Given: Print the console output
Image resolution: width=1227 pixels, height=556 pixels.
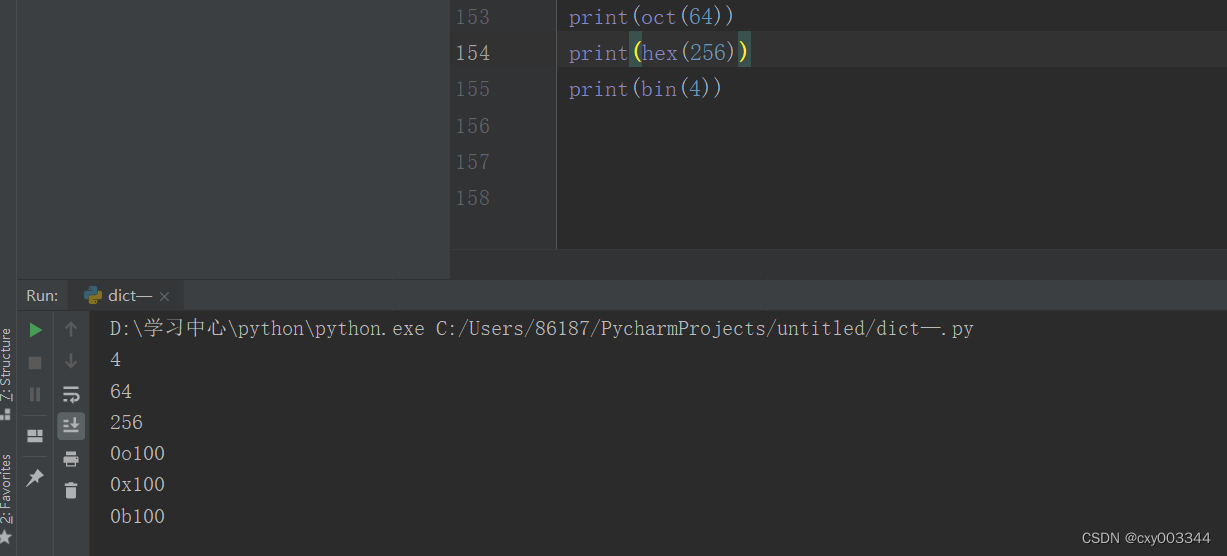Looking at the screenshot, I should click(71, 459).
